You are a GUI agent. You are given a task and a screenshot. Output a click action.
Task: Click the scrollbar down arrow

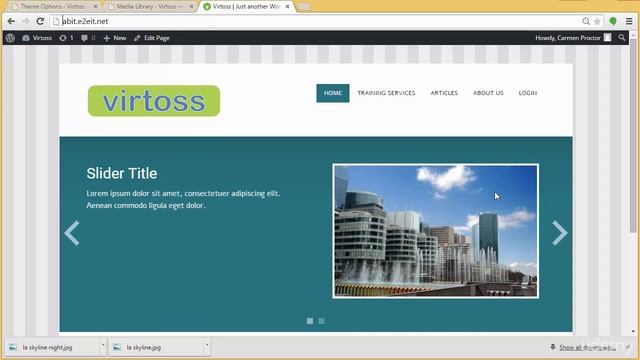coord(633,331)
